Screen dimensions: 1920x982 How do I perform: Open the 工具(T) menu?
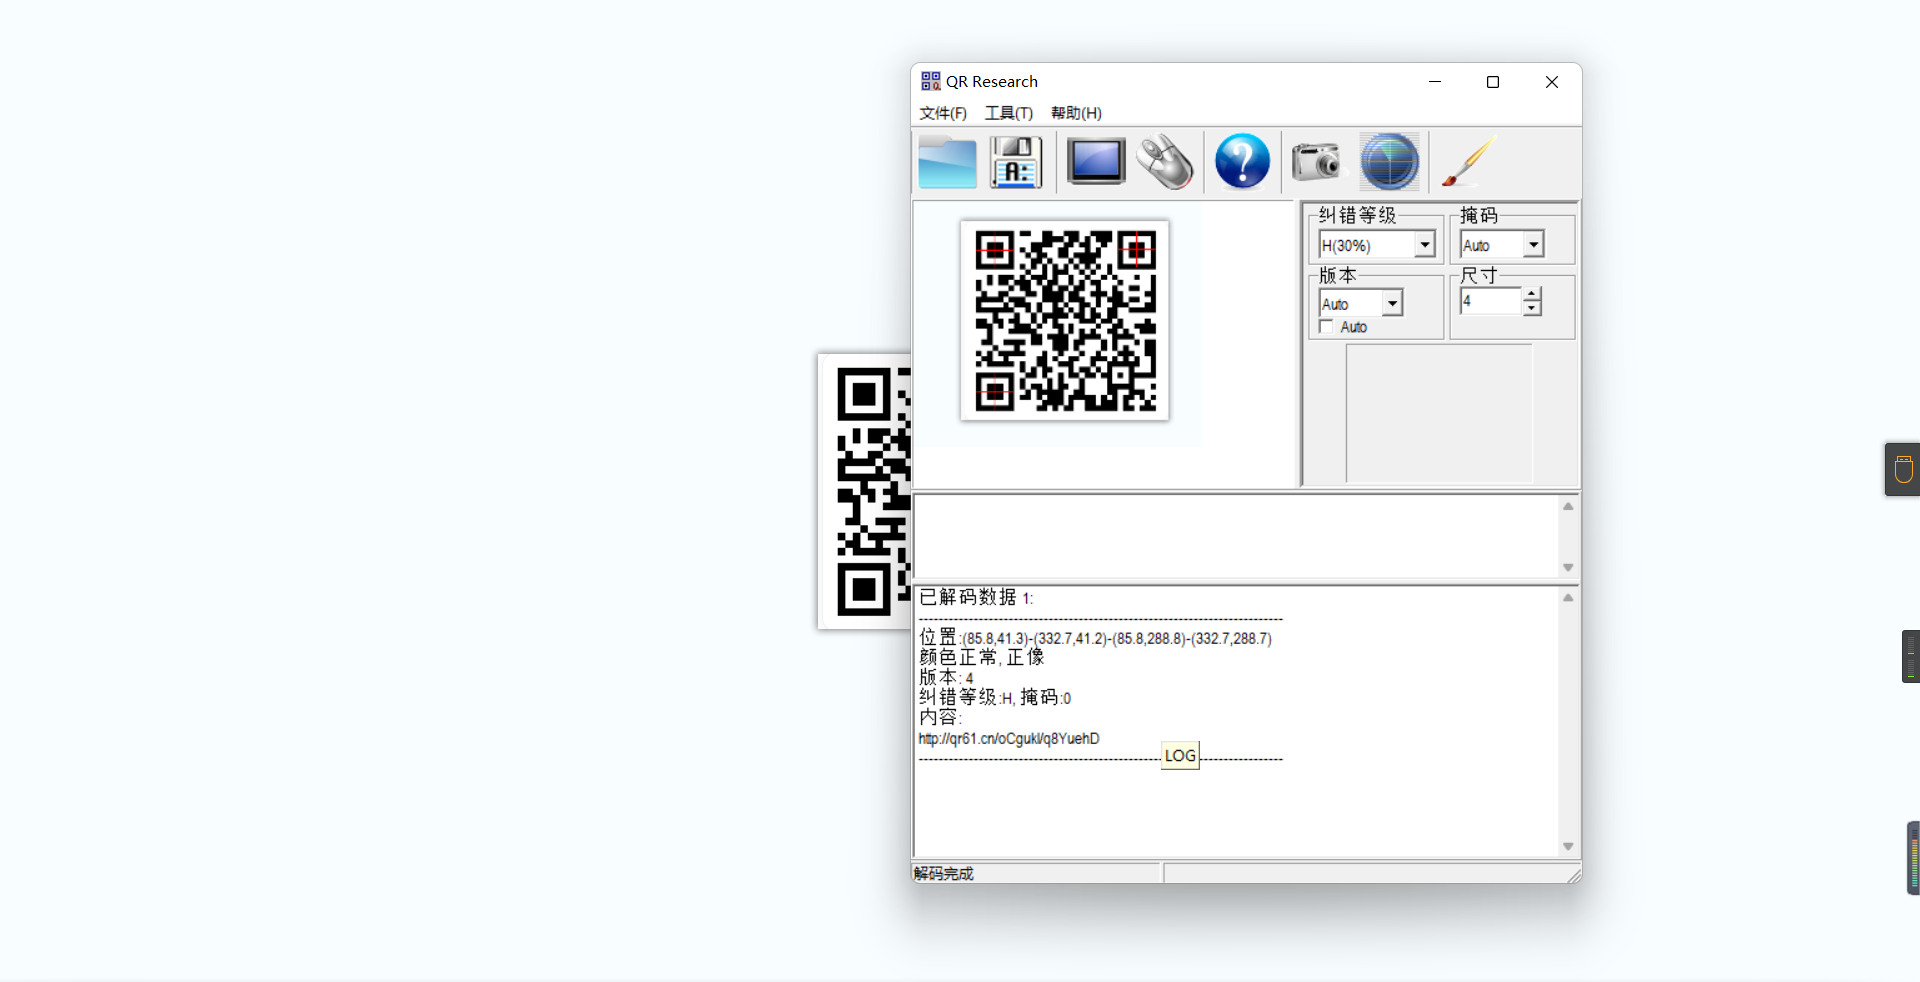1008,113
